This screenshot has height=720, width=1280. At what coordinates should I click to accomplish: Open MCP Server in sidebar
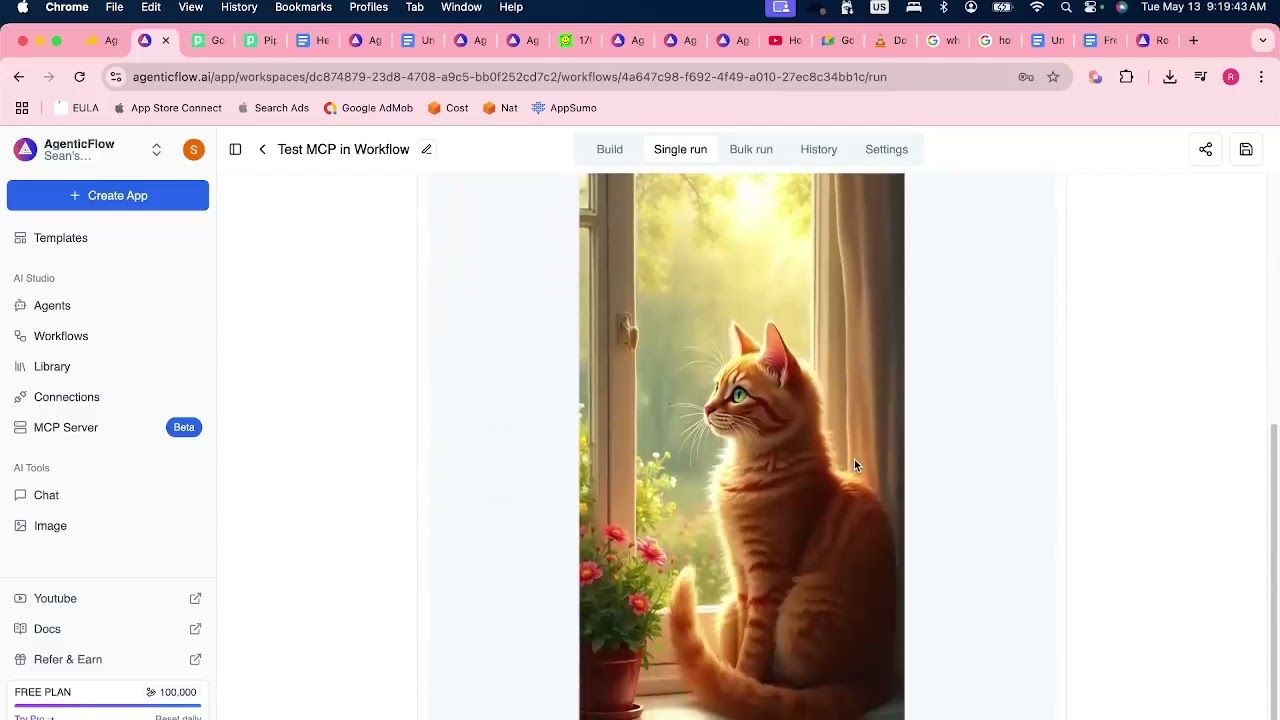pyautogui.click(x=108, y=427)
